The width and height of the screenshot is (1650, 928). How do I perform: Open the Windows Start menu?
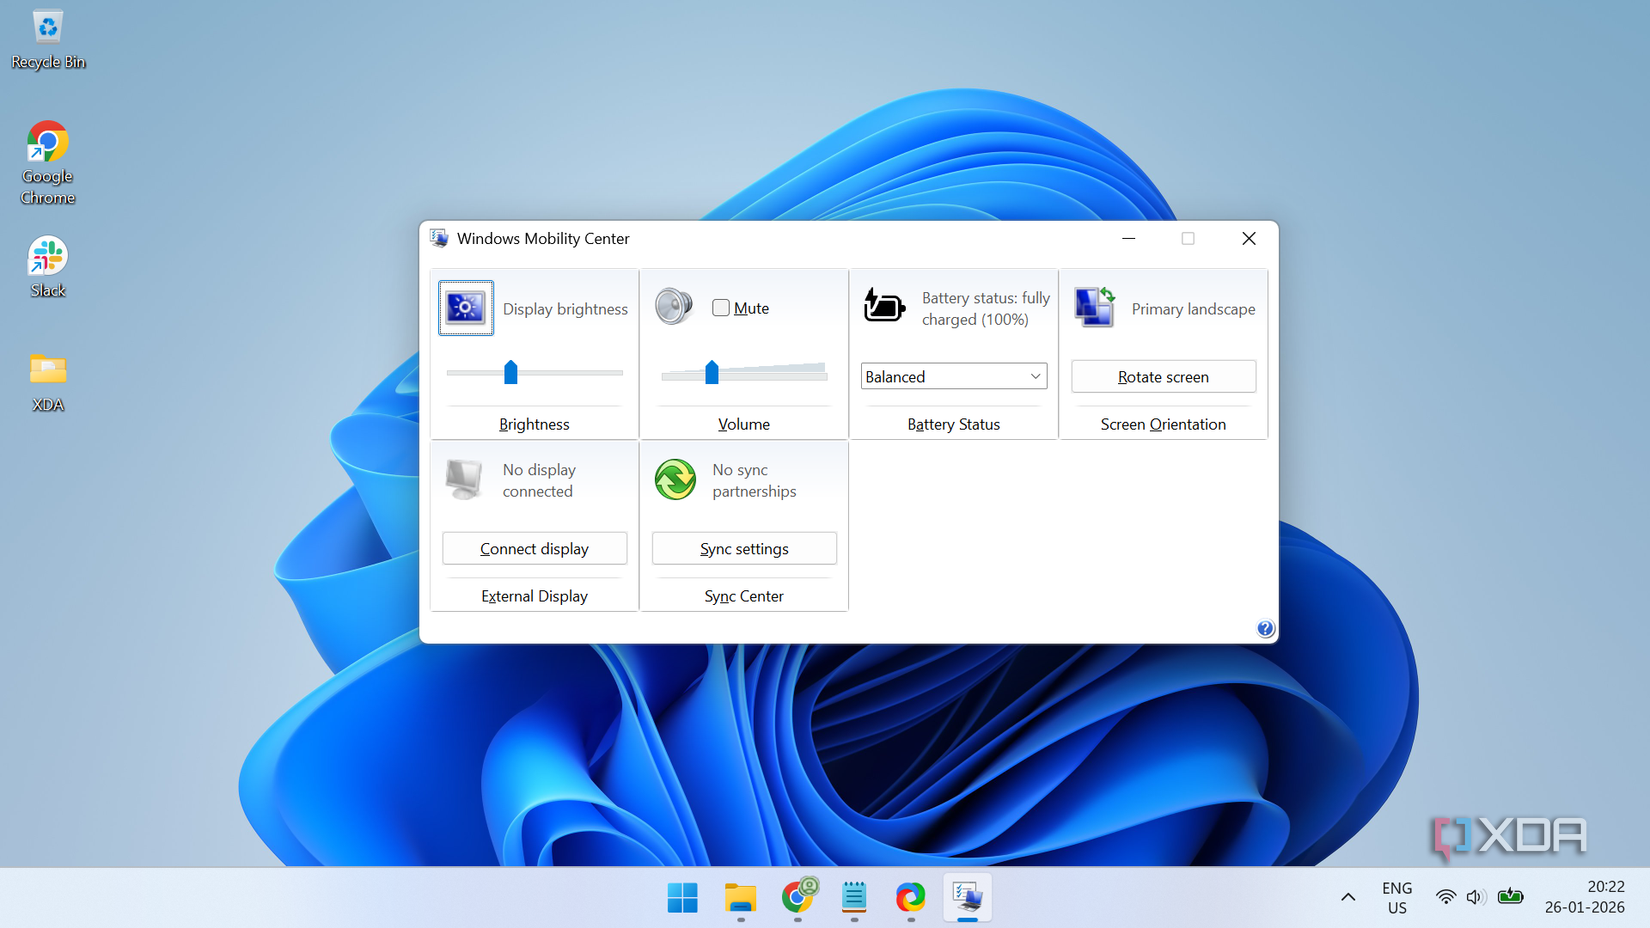pyautogui.click(x=683, y=898)
